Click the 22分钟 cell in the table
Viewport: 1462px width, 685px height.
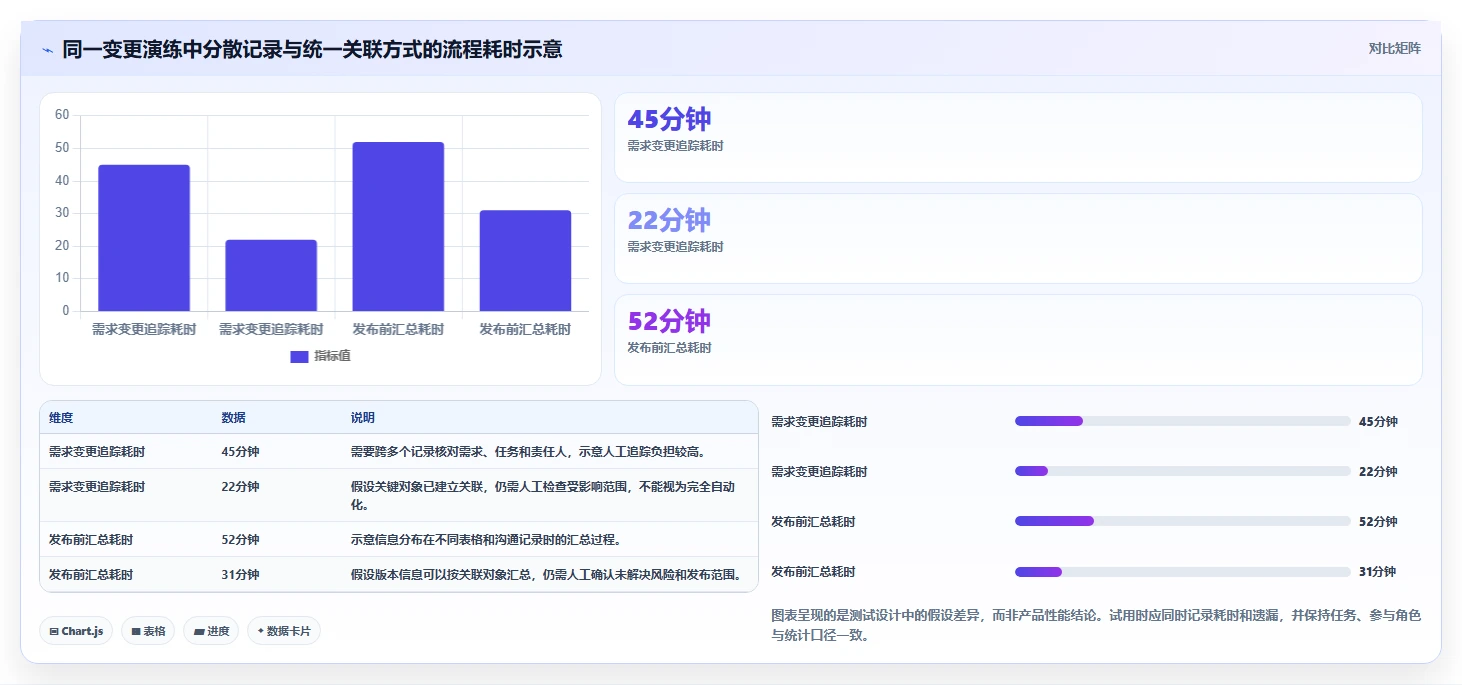click(240, 487)
